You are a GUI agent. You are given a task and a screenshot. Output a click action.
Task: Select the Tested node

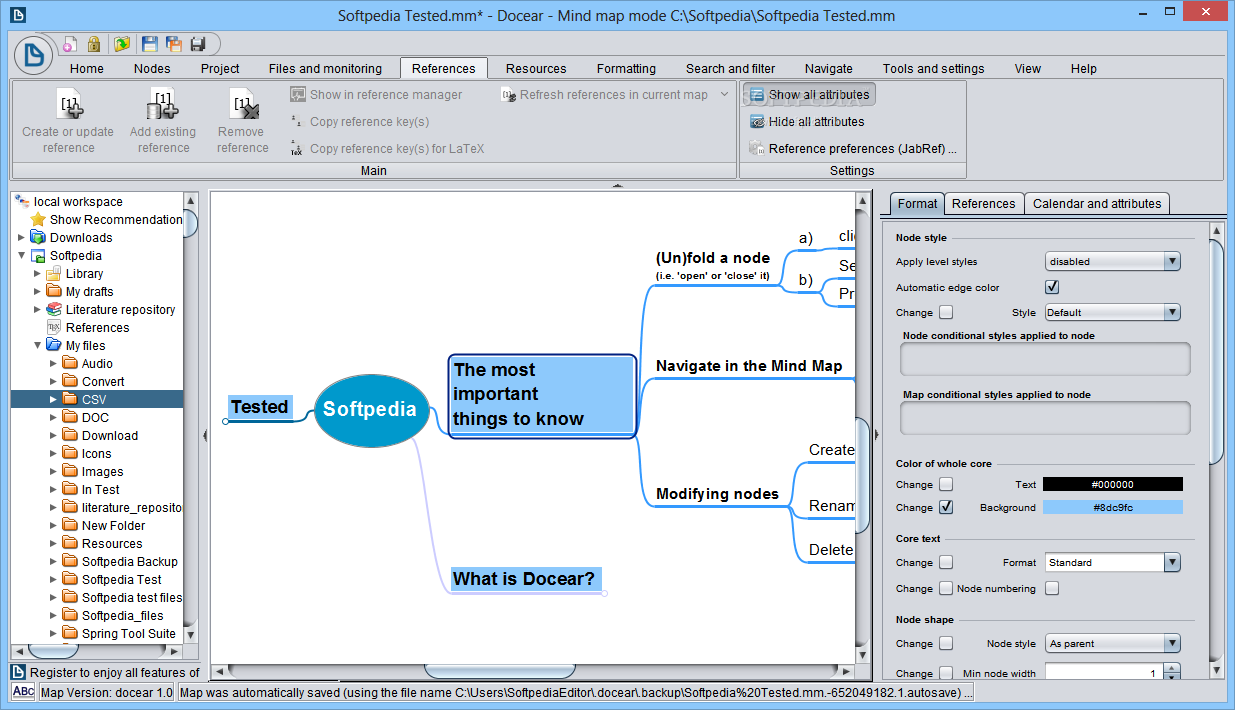coord(260,407)
